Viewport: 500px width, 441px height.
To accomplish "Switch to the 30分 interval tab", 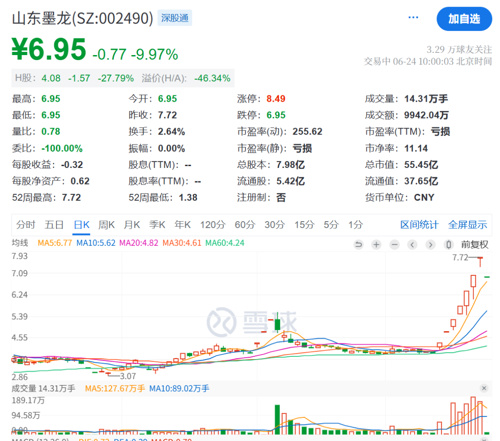I will pos(274,225).
